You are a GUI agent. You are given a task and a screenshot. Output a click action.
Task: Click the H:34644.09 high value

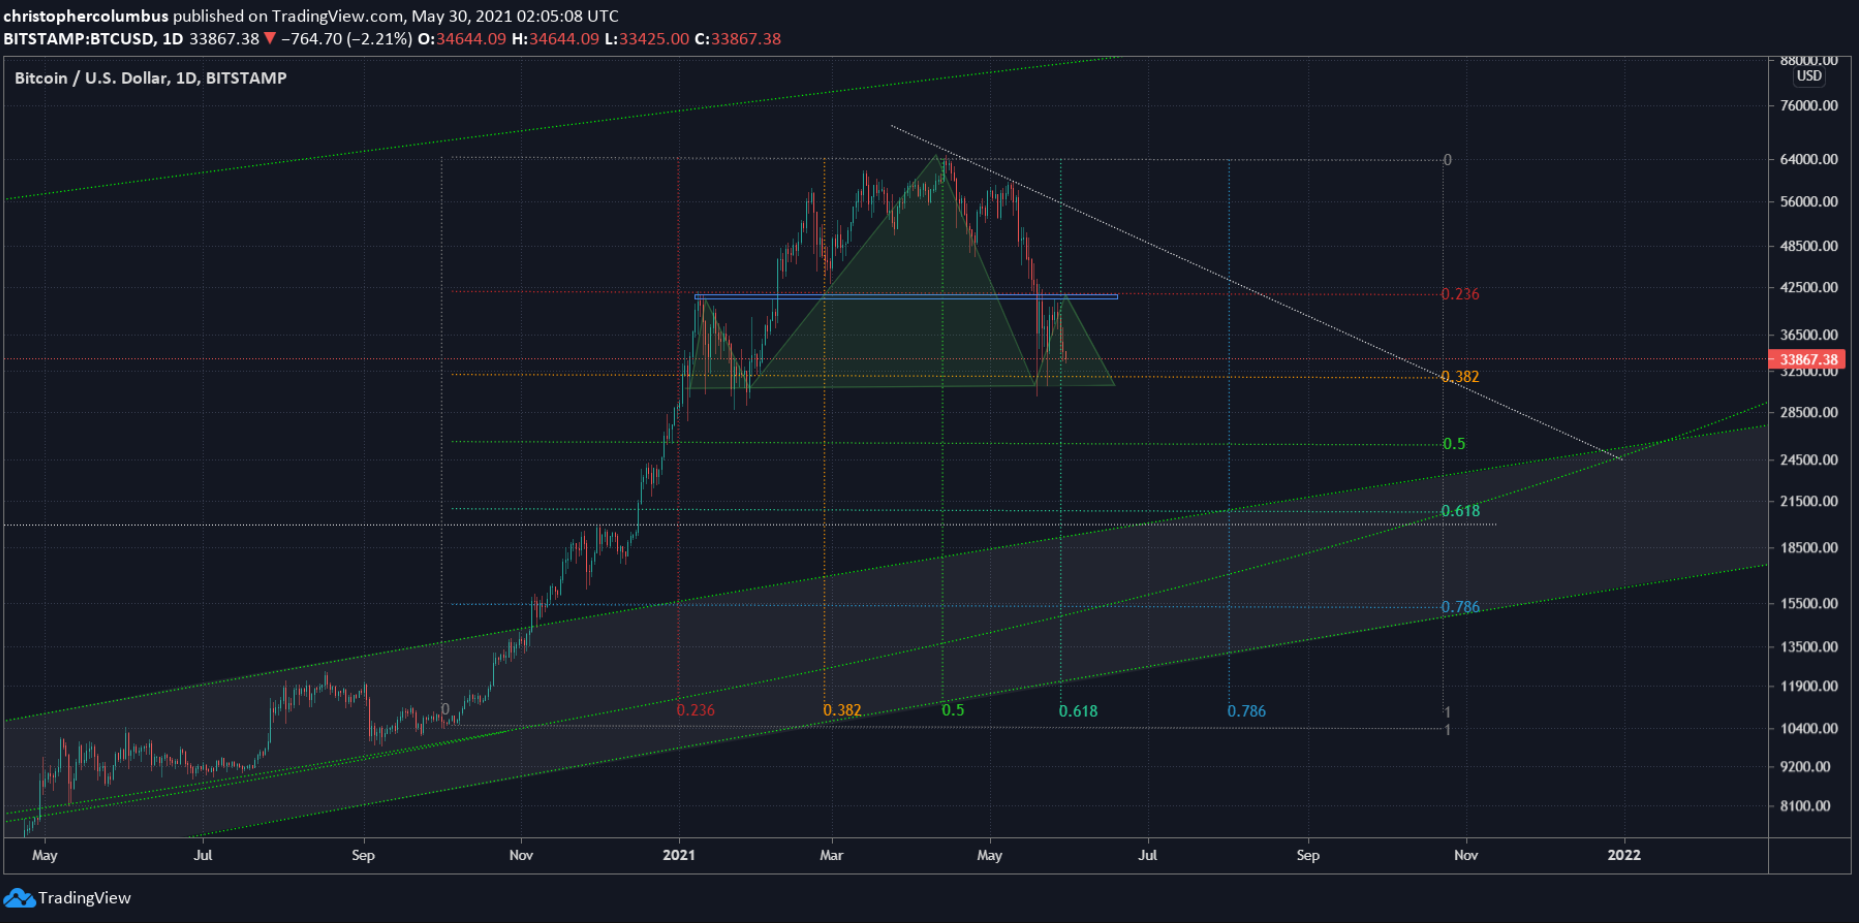coord(555,39)
